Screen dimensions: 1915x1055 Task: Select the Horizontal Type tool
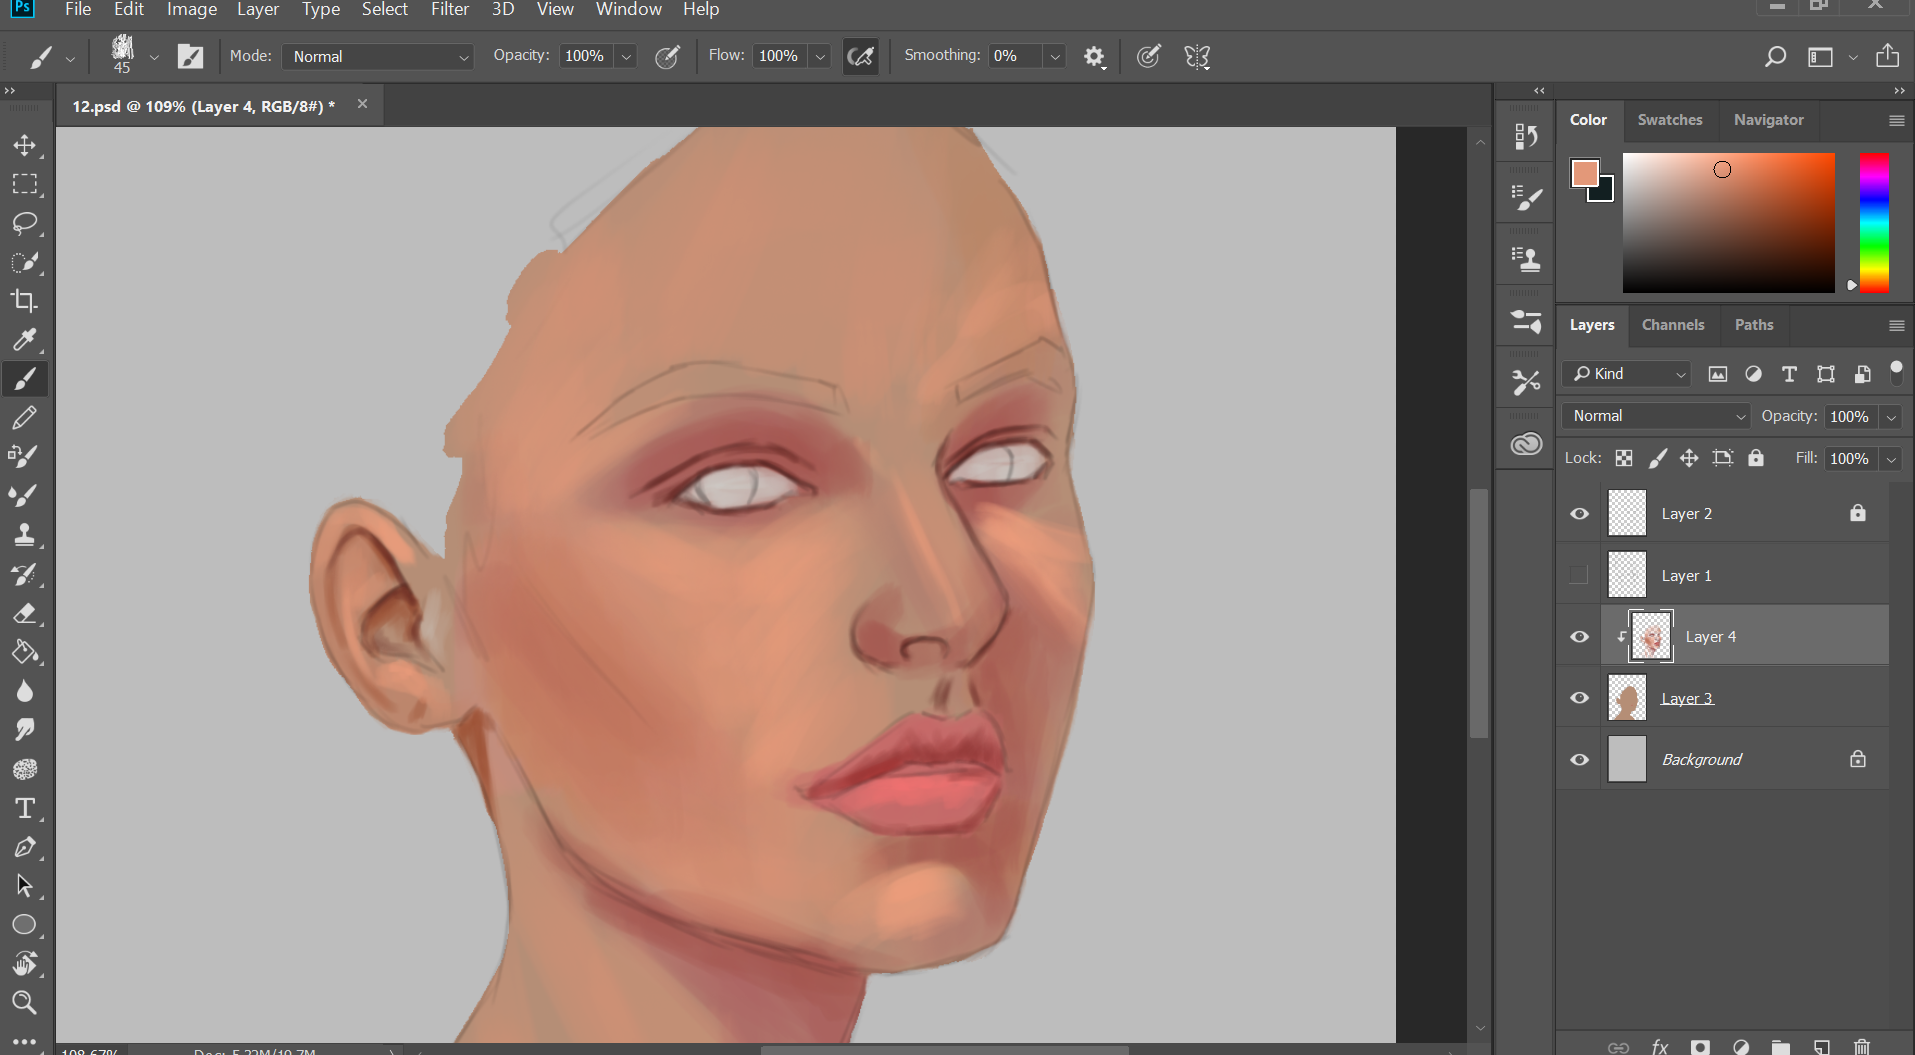coord(25,808)
